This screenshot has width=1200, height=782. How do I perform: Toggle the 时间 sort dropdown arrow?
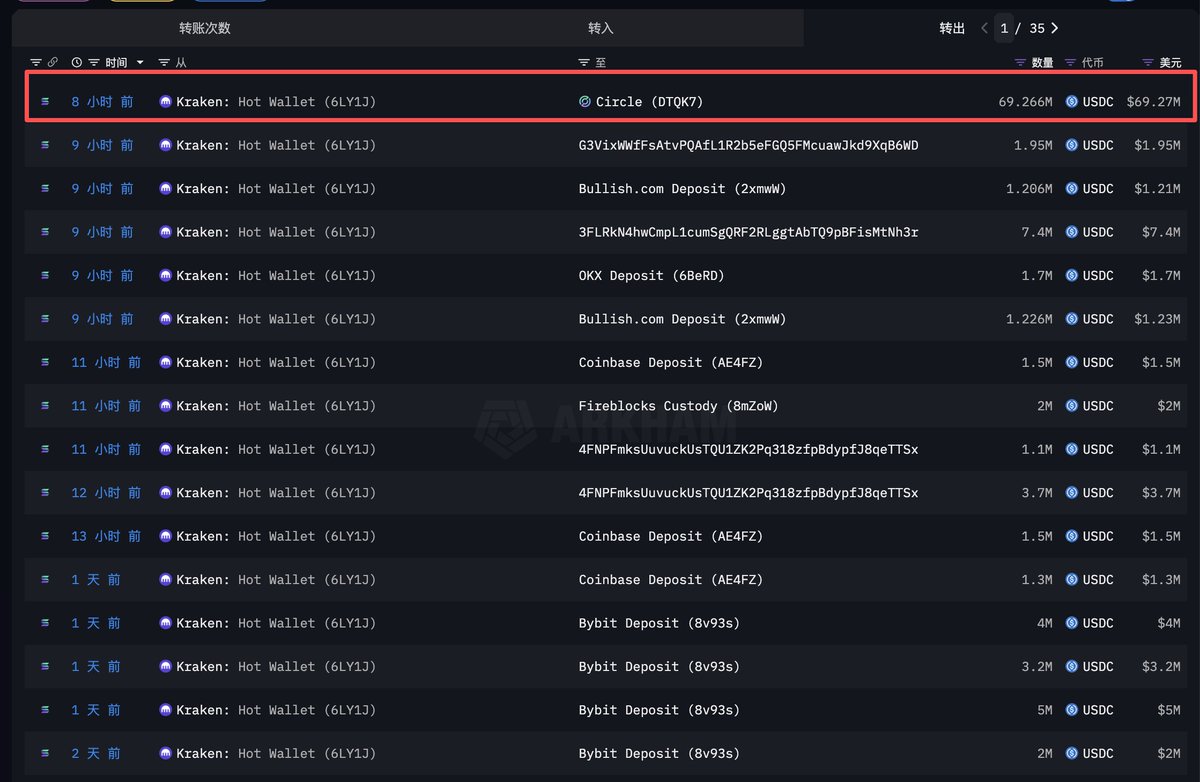tap(140, 62)
